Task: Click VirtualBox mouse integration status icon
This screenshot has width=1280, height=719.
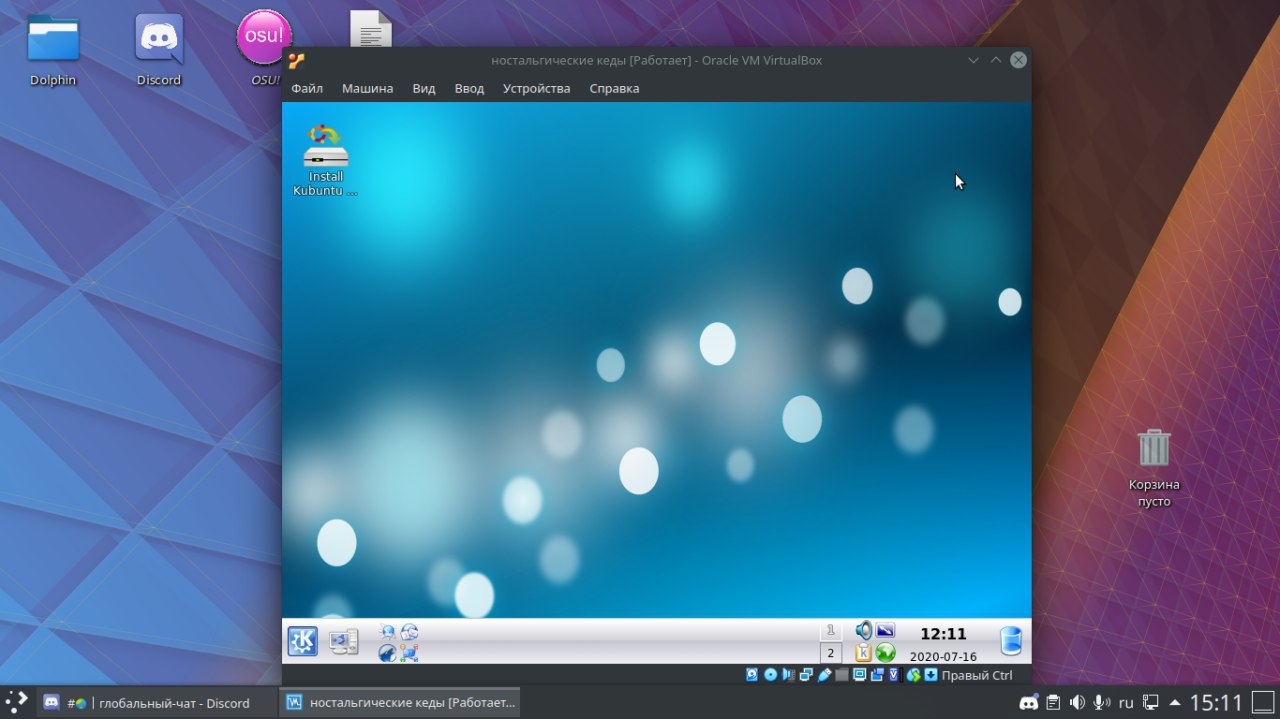Action: point(913,675)
